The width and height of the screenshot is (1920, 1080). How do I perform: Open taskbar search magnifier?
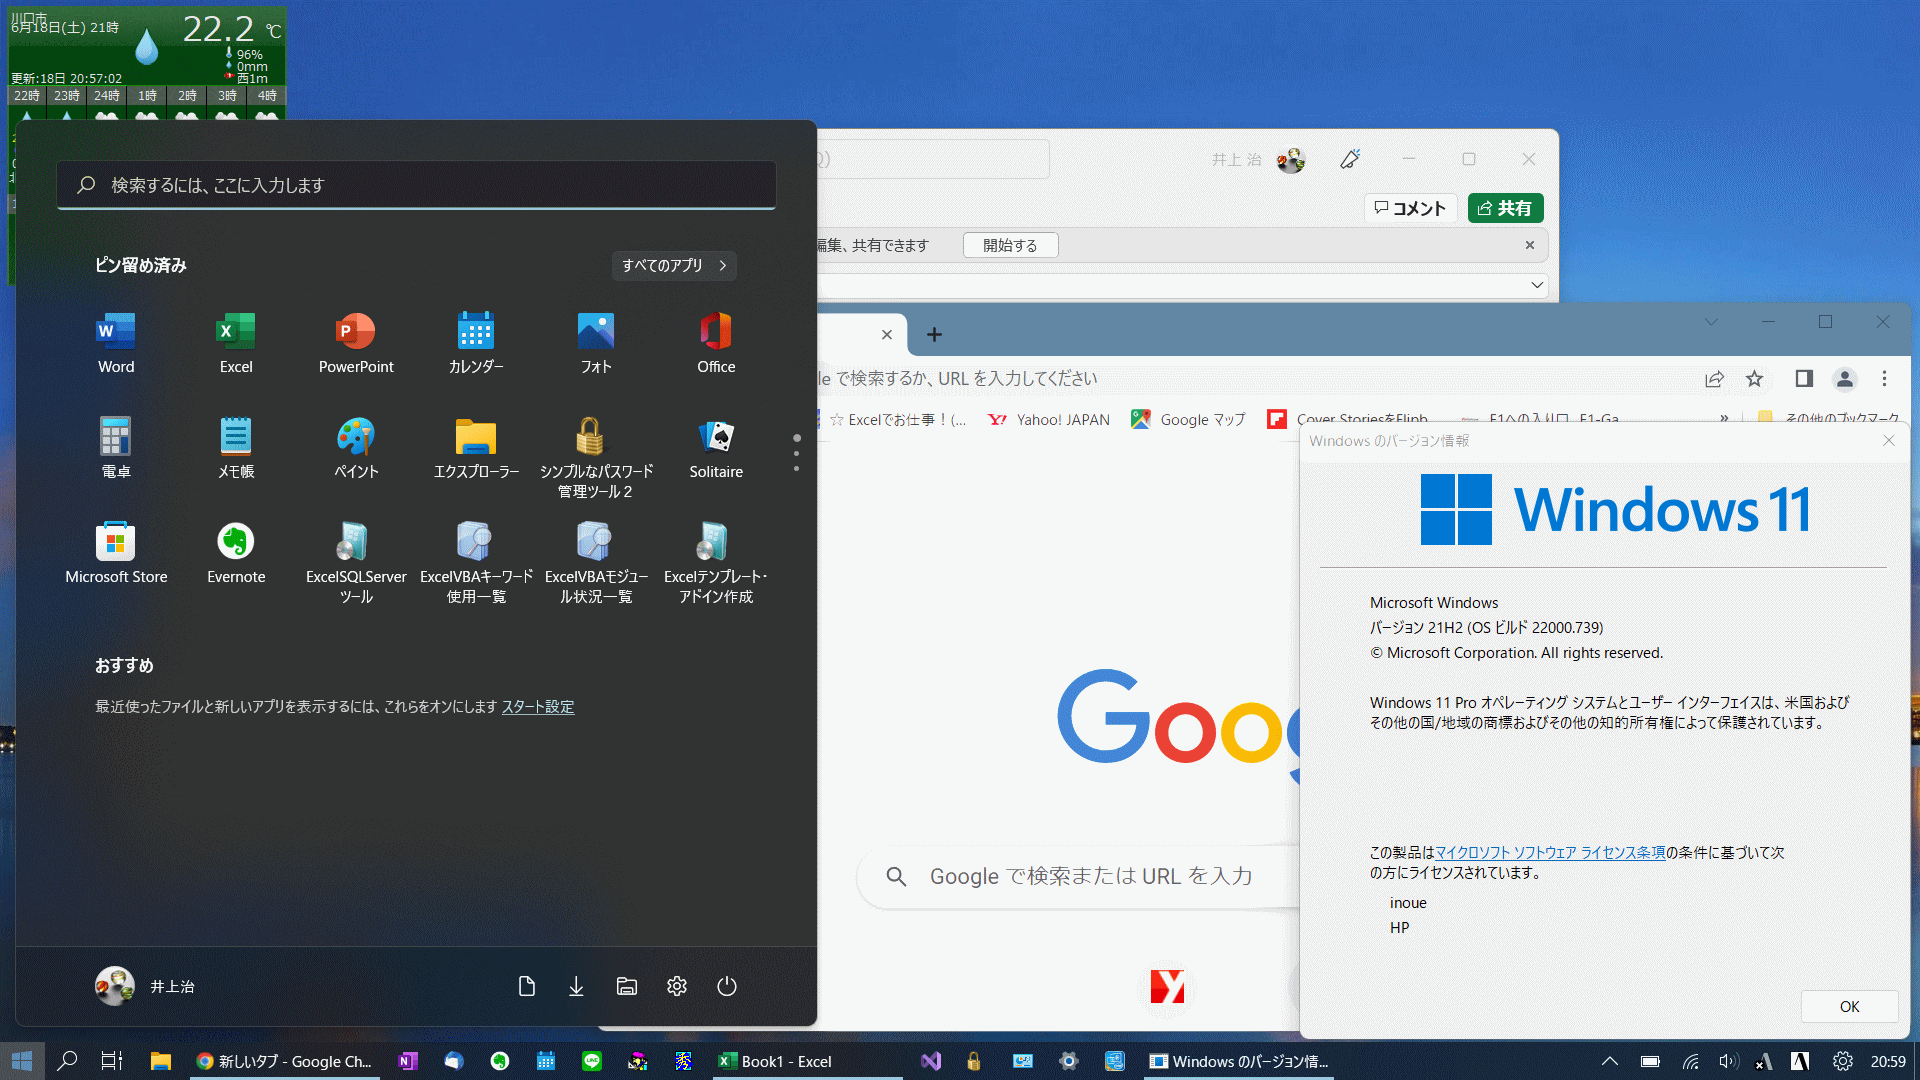[67, 1061]
